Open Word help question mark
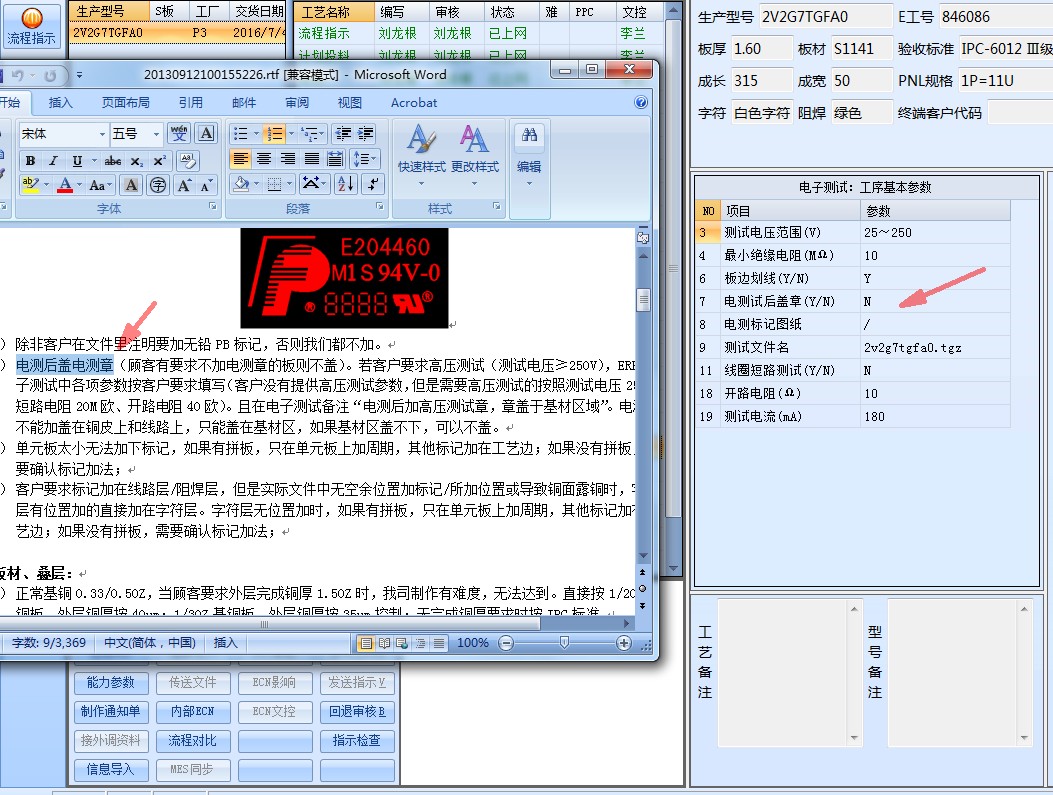Image resolution: width=1053 pixels, height=795 pixels. 641,102
